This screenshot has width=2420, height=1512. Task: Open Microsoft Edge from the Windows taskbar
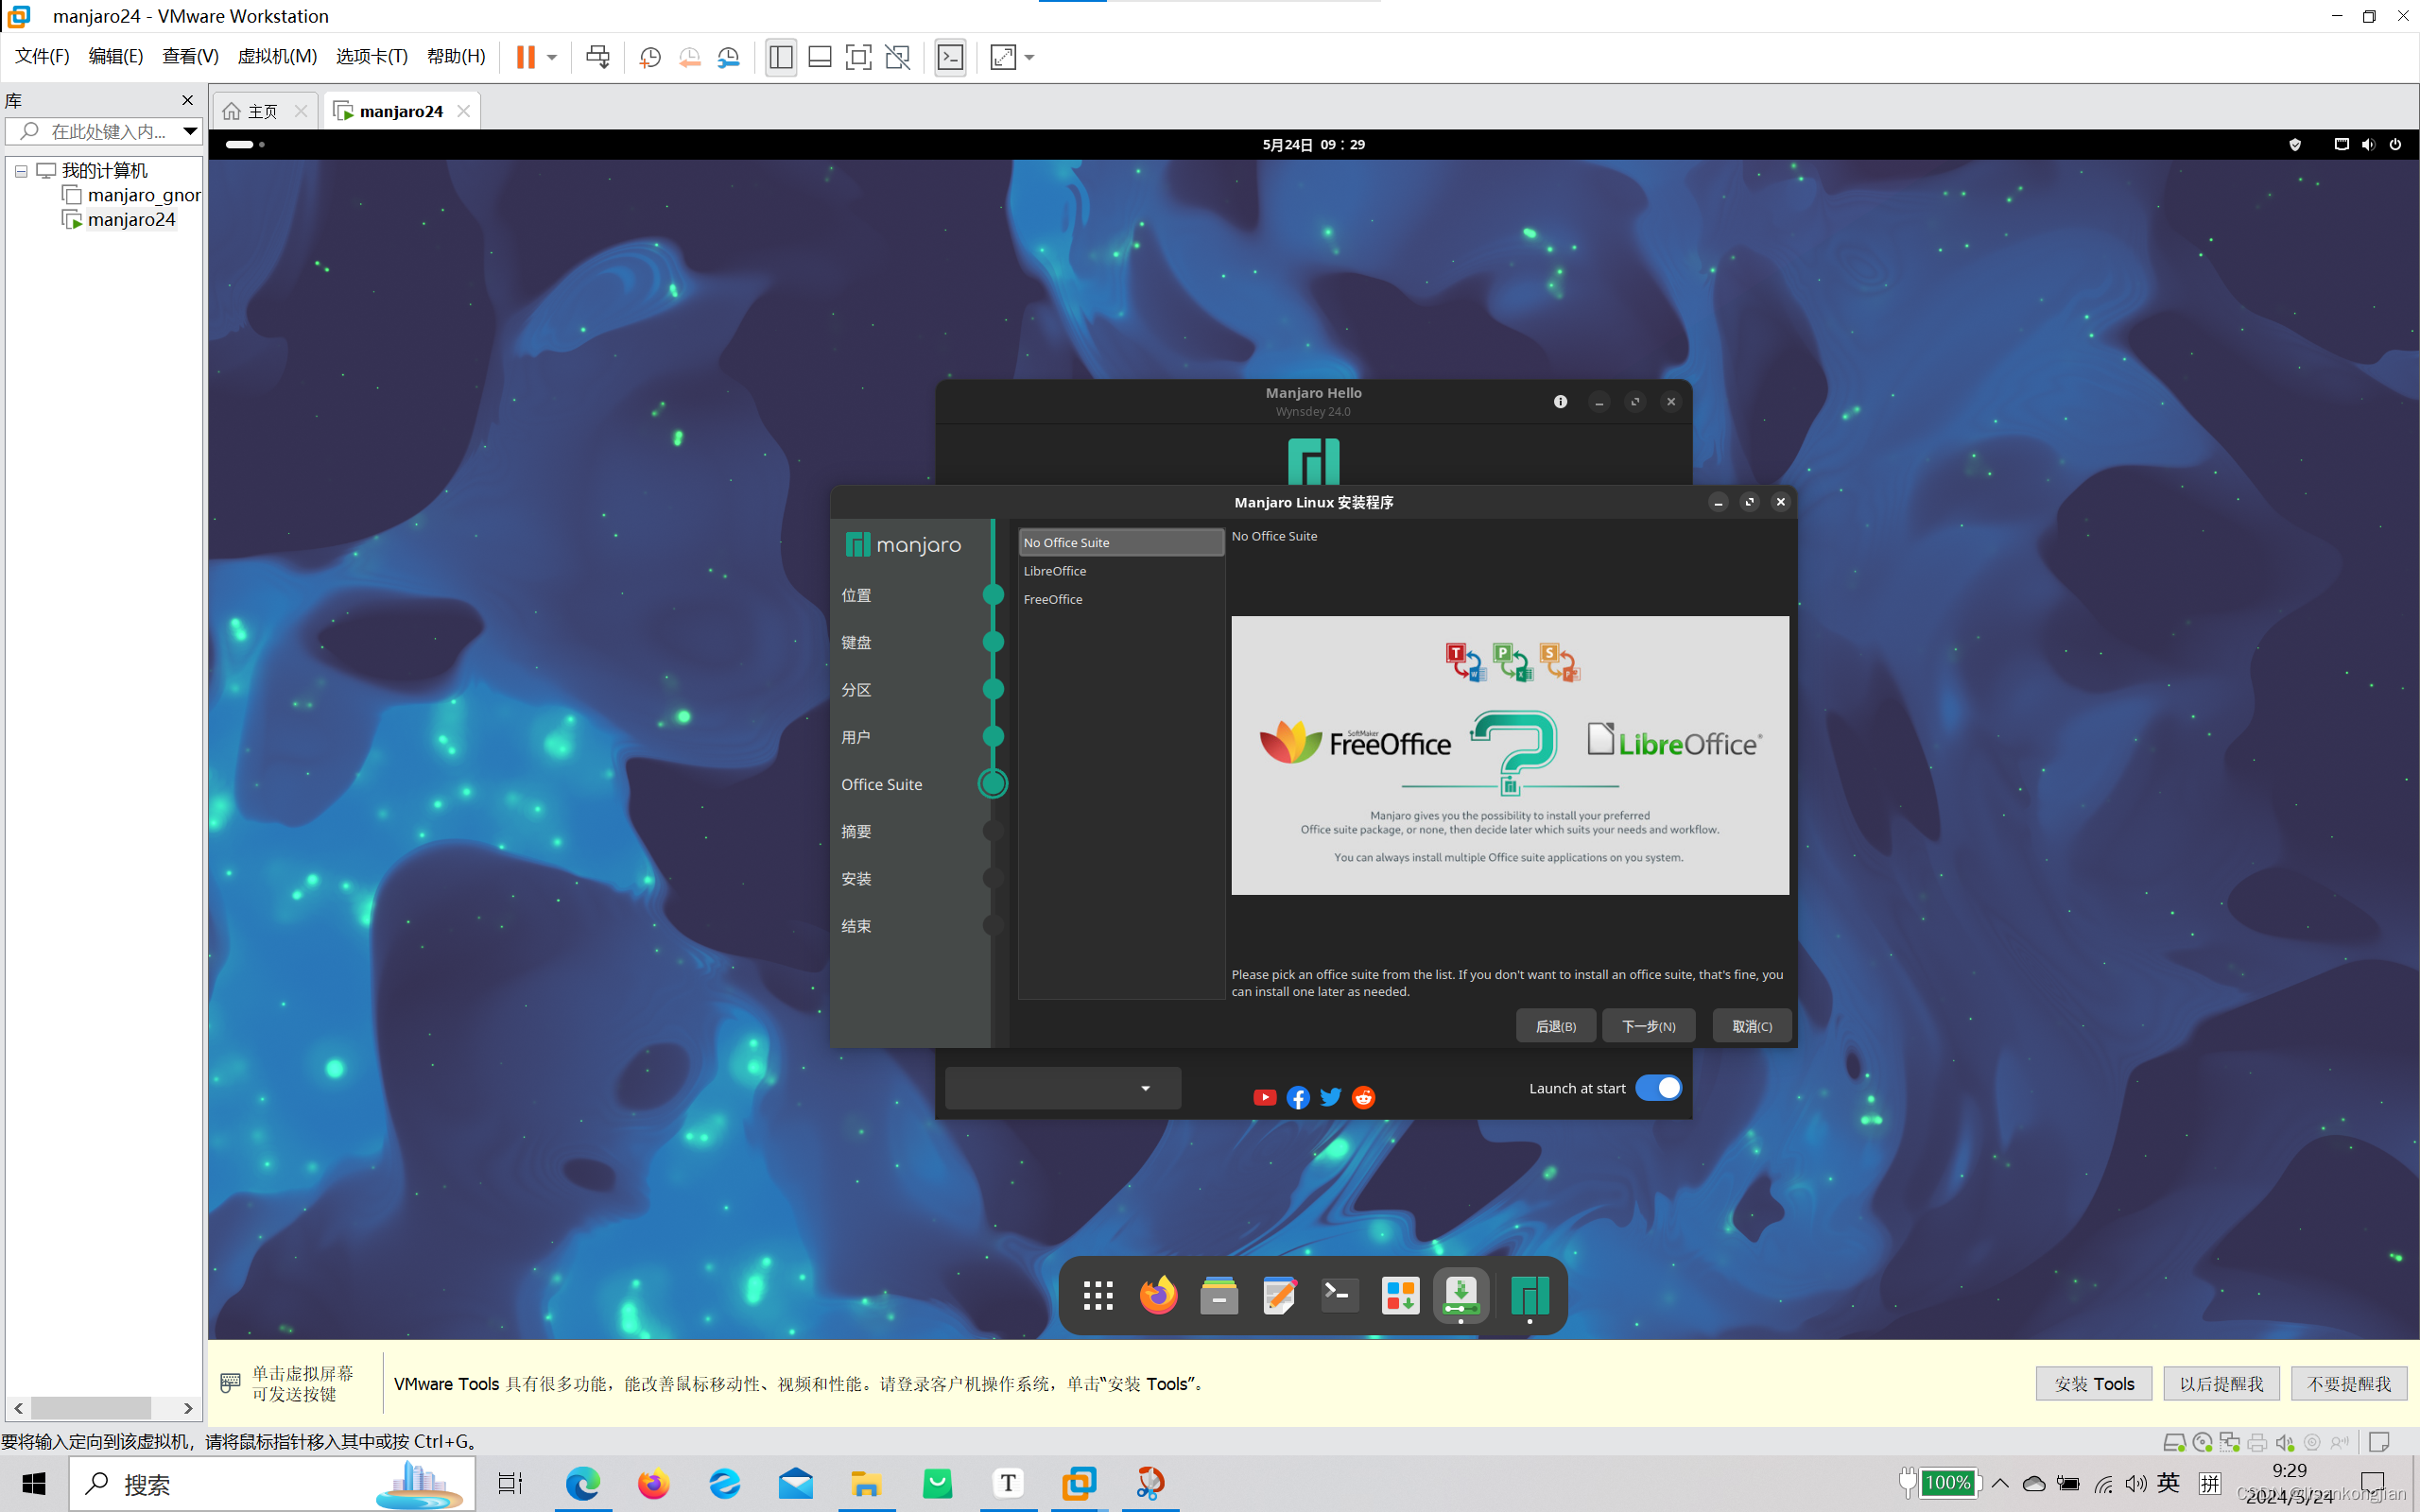pyautogui.click(x=583, y=1483)
